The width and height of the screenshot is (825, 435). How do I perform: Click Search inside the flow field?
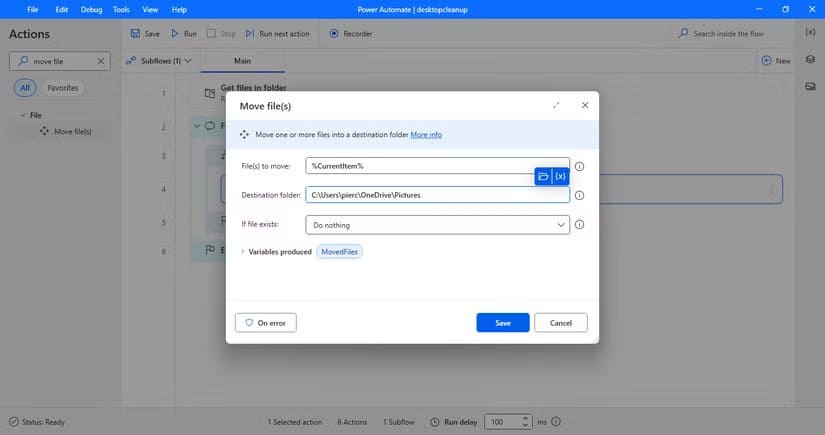click(728, 34)
